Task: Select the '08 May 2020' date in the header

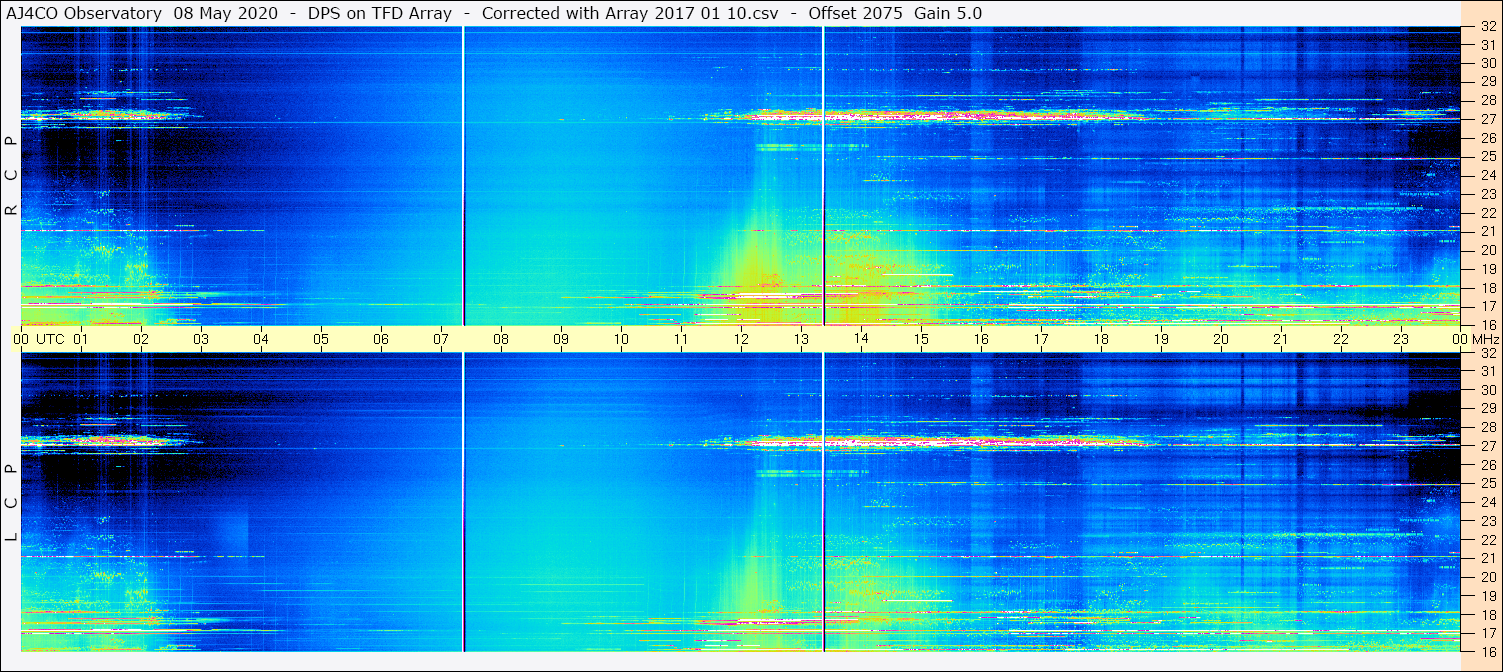Action: pos(225,13)
